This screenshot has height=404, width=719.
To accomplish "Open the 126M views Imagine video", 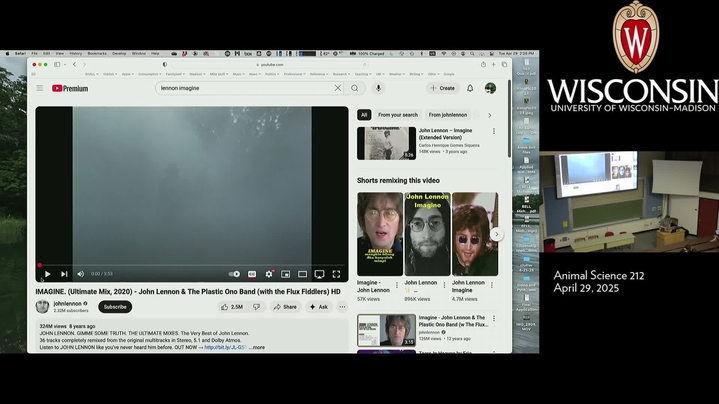I will pos(387,330).
